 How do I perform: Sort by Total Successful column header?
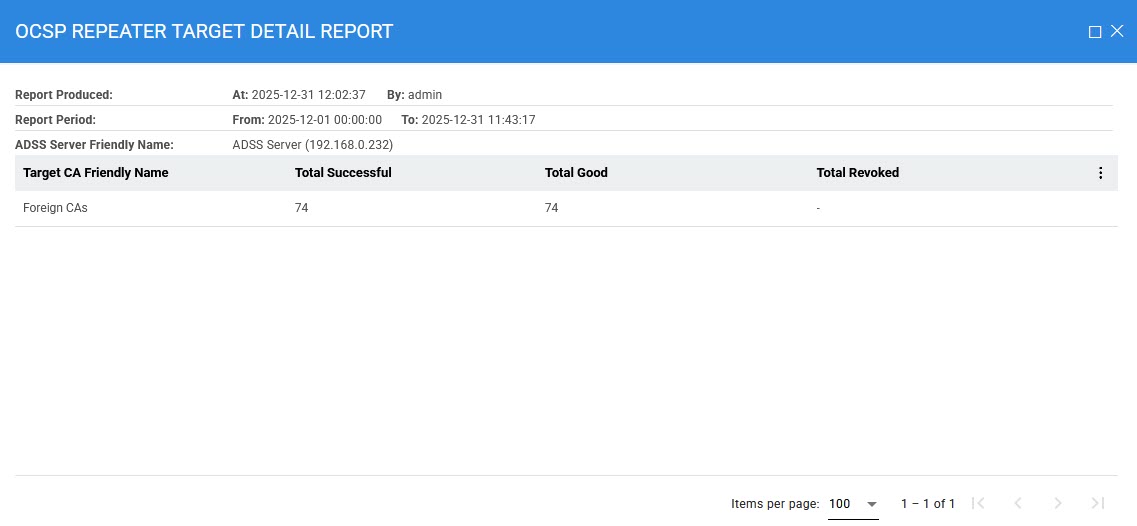pos(343,173)
